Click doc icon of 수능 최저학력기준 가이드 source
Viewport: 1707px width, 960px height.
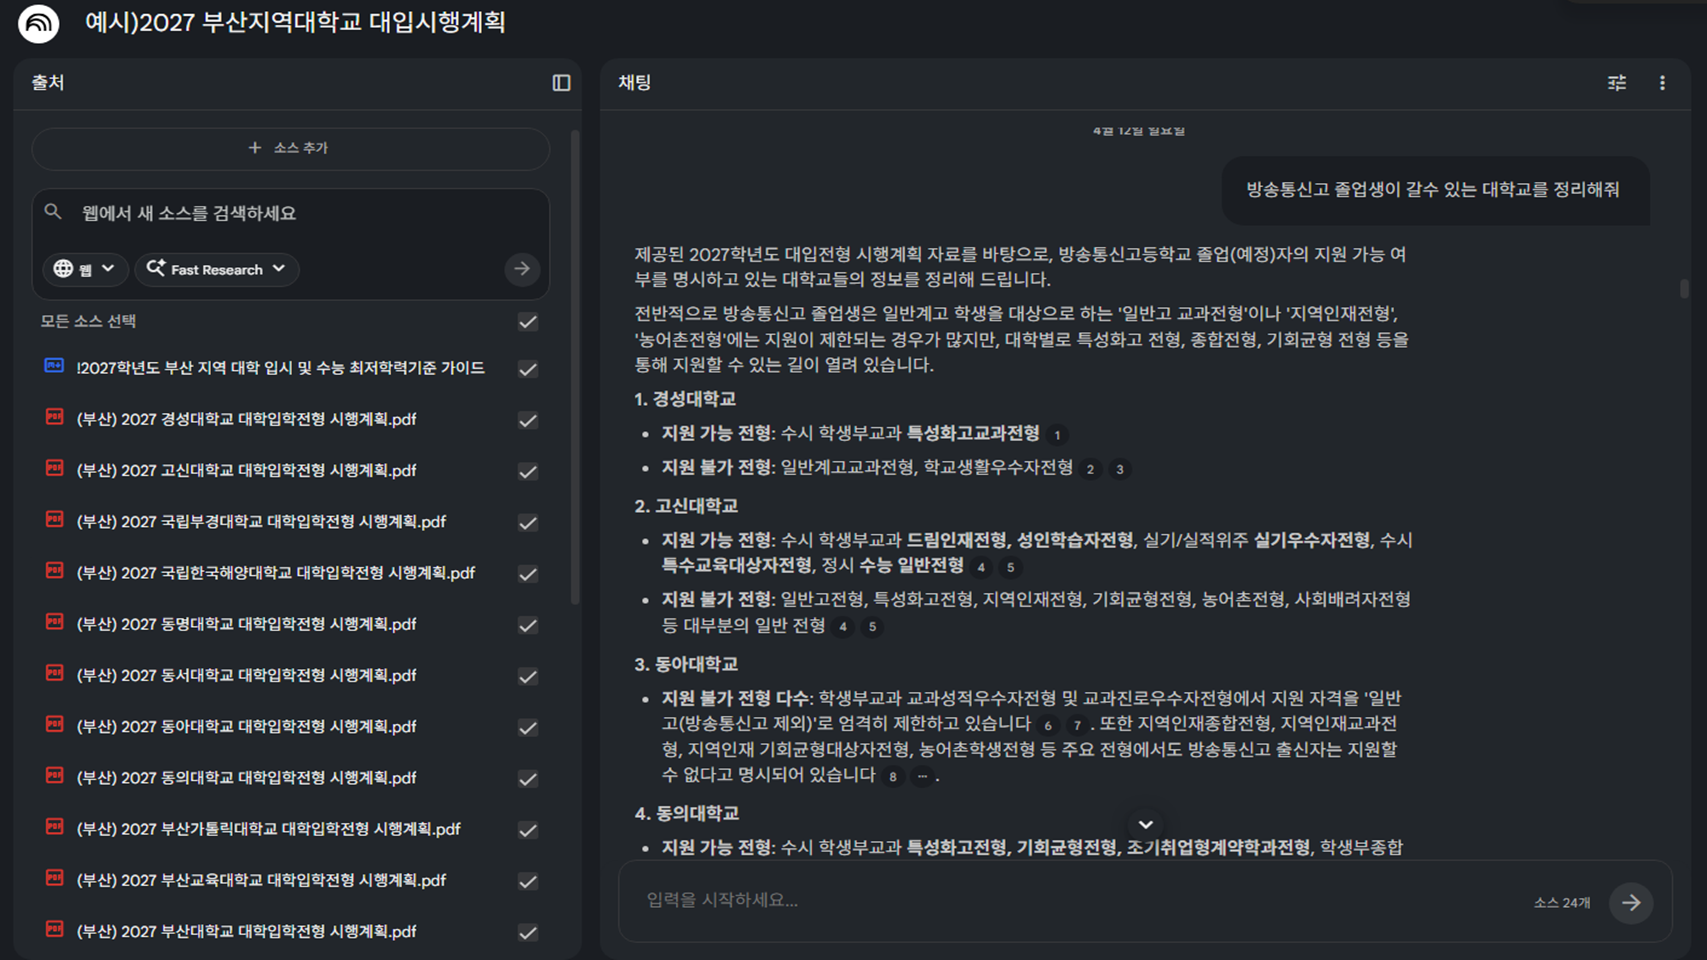55,366
